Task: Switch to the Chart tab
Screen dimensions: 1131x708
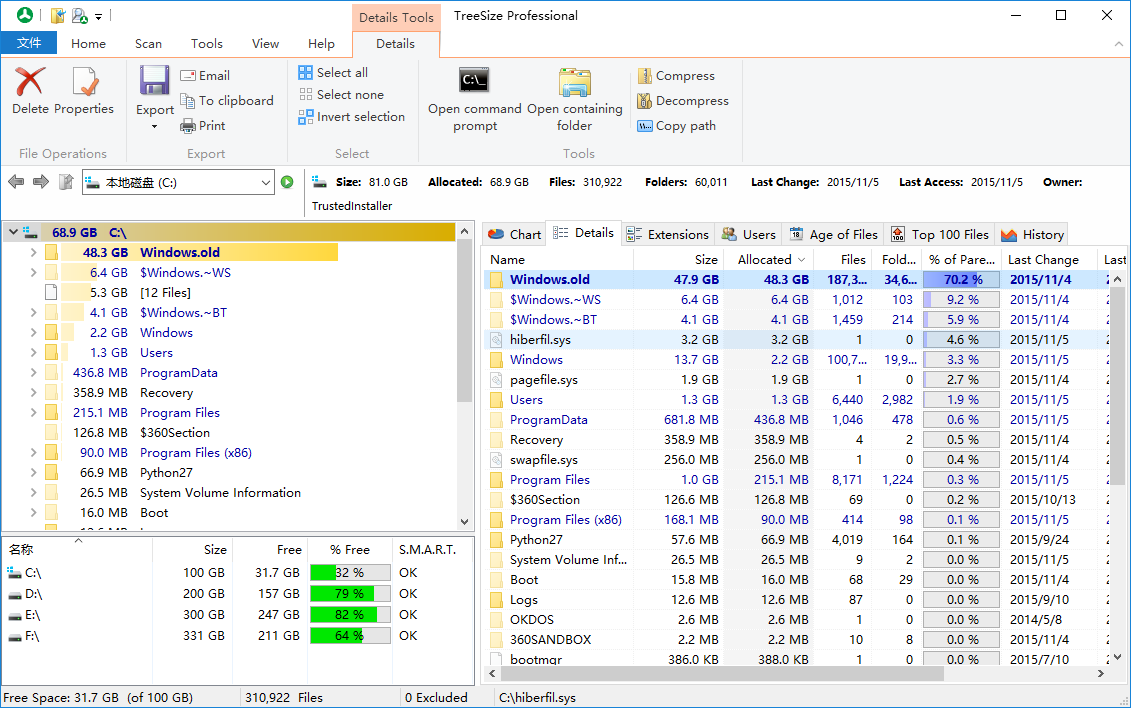Action: pyautogui.click(x=514, y=234)
